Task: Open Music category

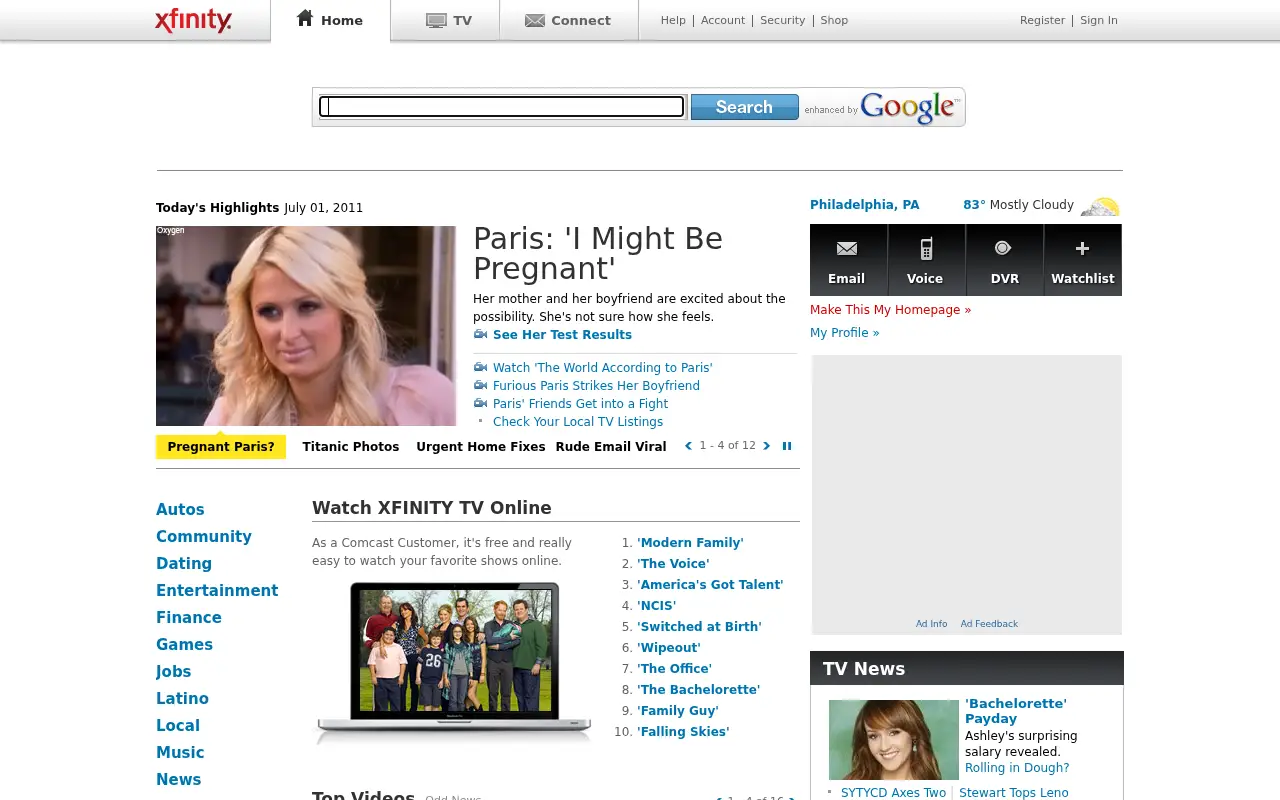Action: [180, 753]
